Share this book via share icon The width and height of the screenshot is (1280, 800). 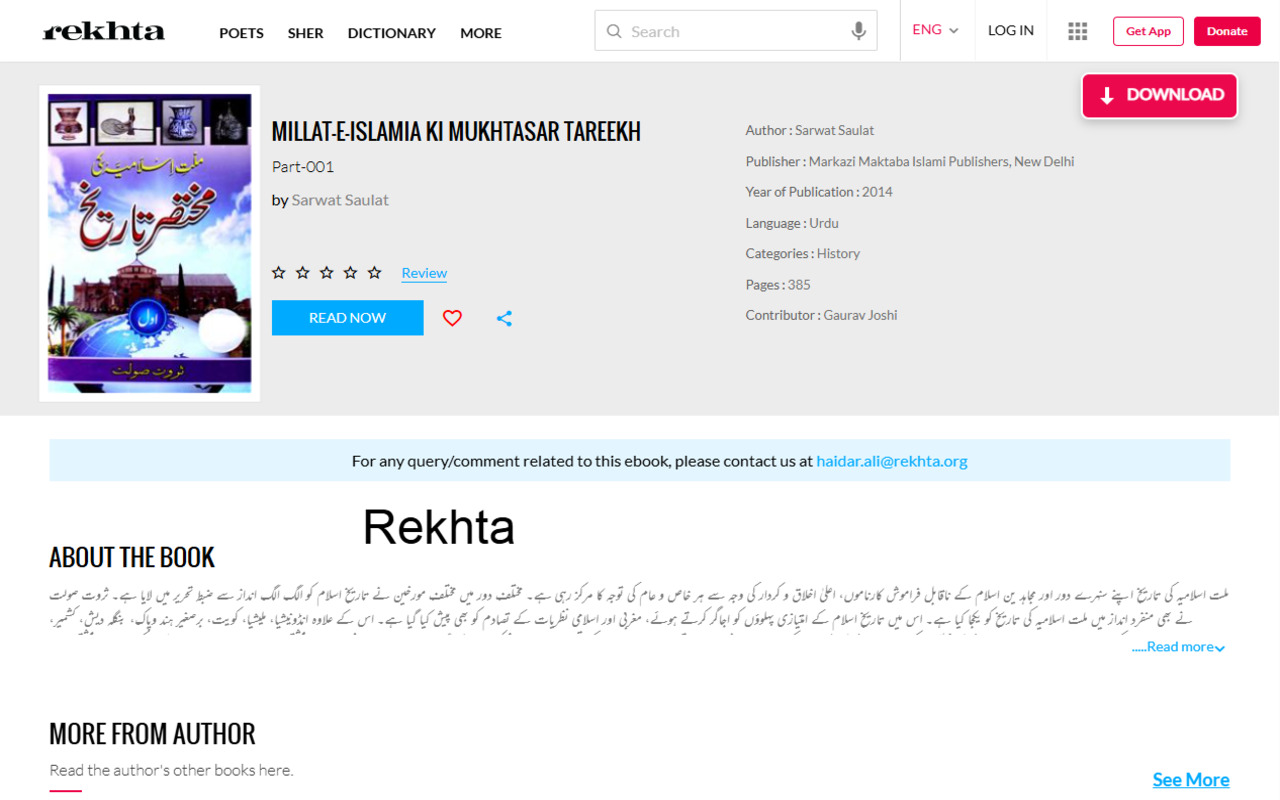[x=504, y=318]
